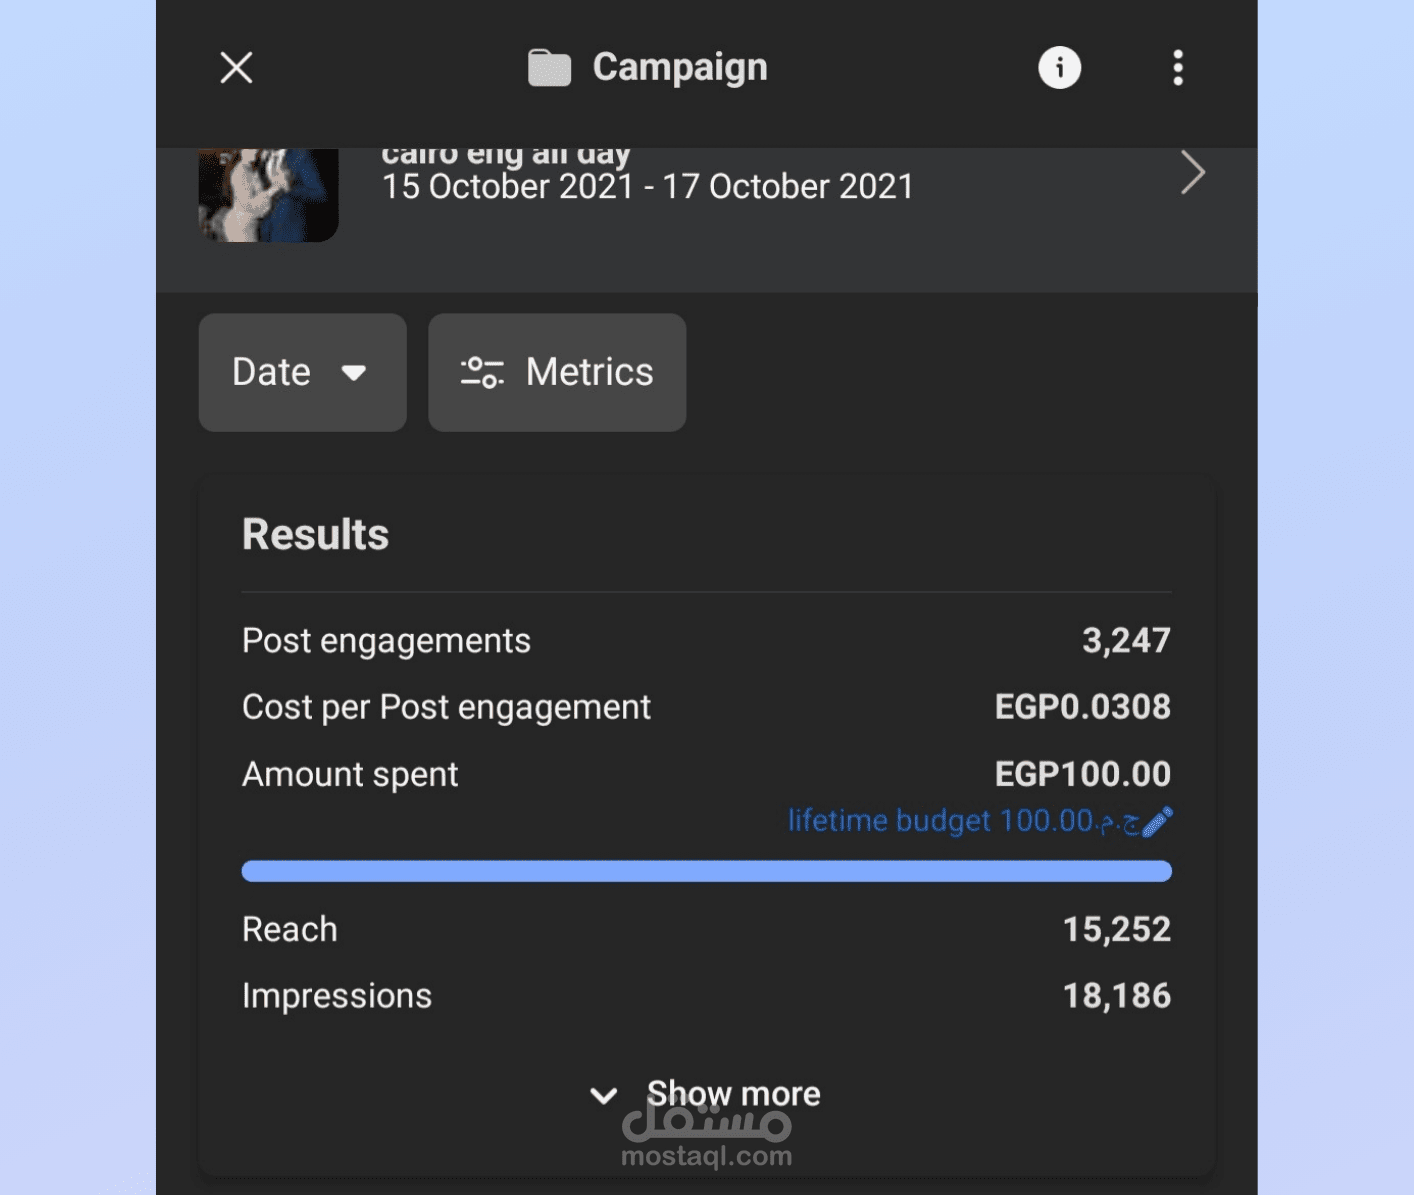Open the three-dot overflow menu

click(x=1178, y=68)
